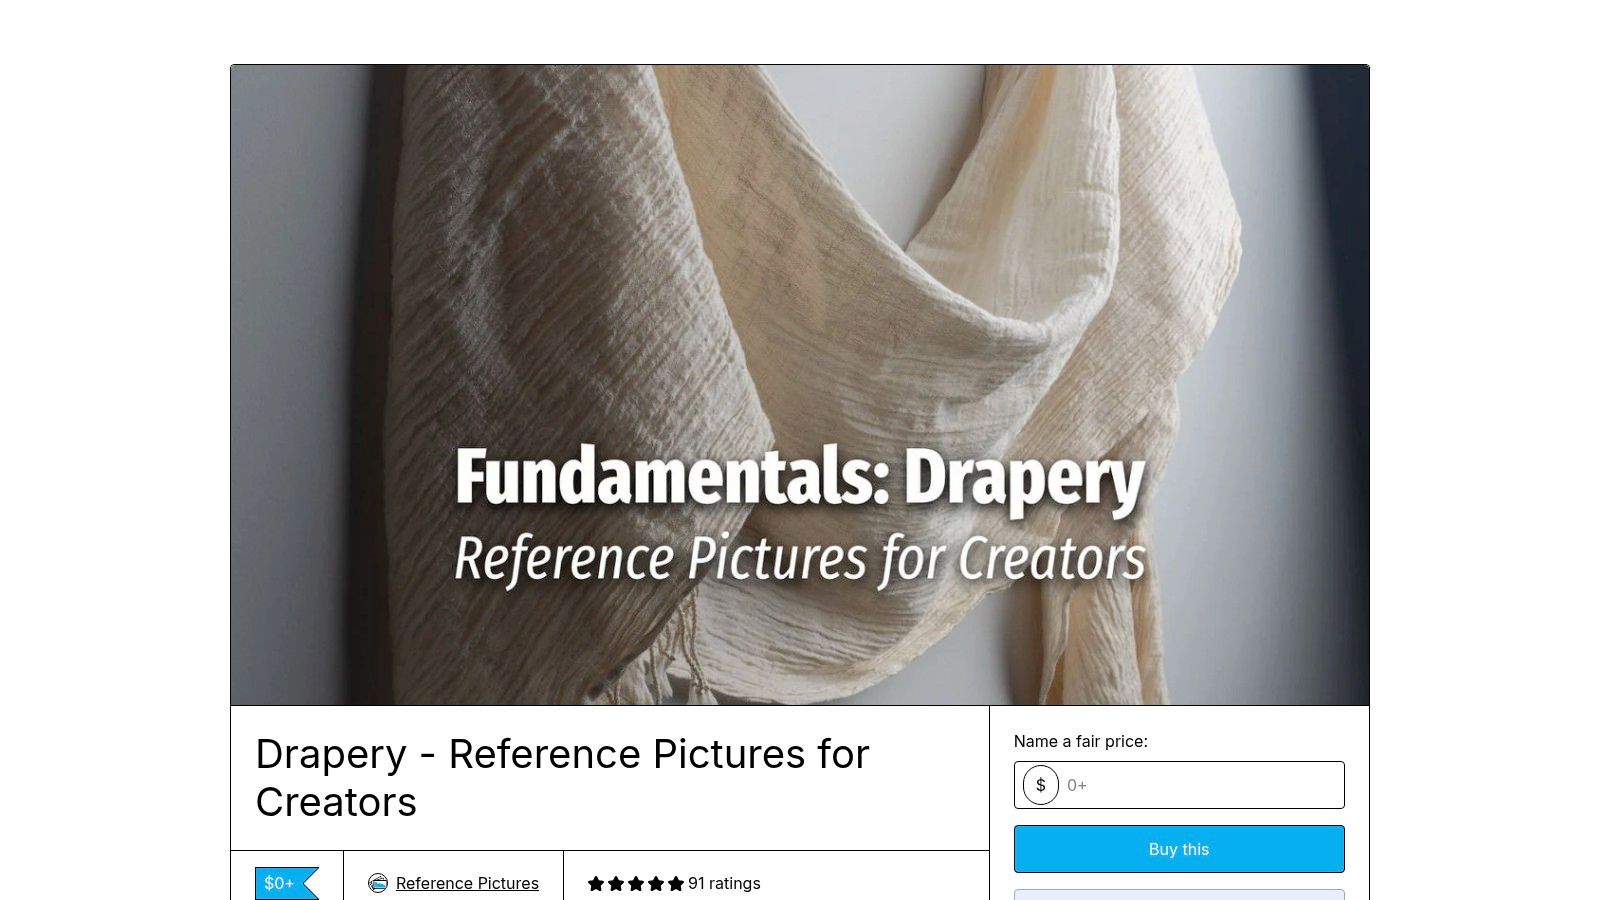1600x900 pixels.
Task: Click the 'Name a fair price:' label
Action: click(x=1081, y=741)
